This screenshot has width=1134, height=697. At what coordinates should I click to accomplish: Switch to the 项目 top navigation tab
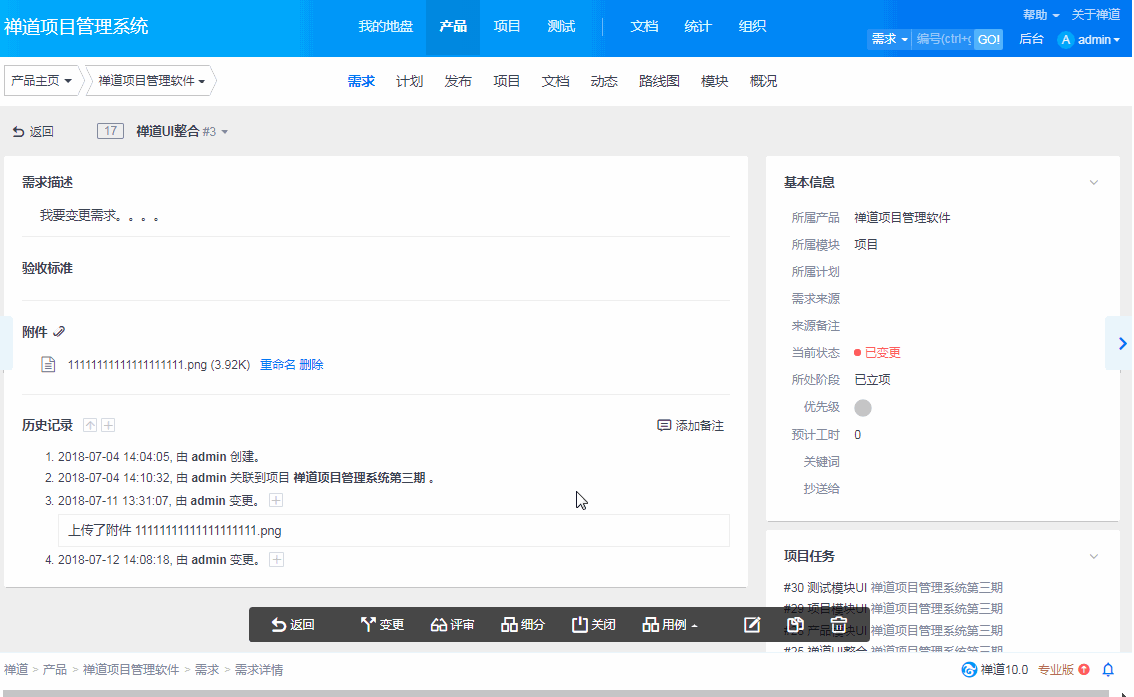tap(507, 27)
